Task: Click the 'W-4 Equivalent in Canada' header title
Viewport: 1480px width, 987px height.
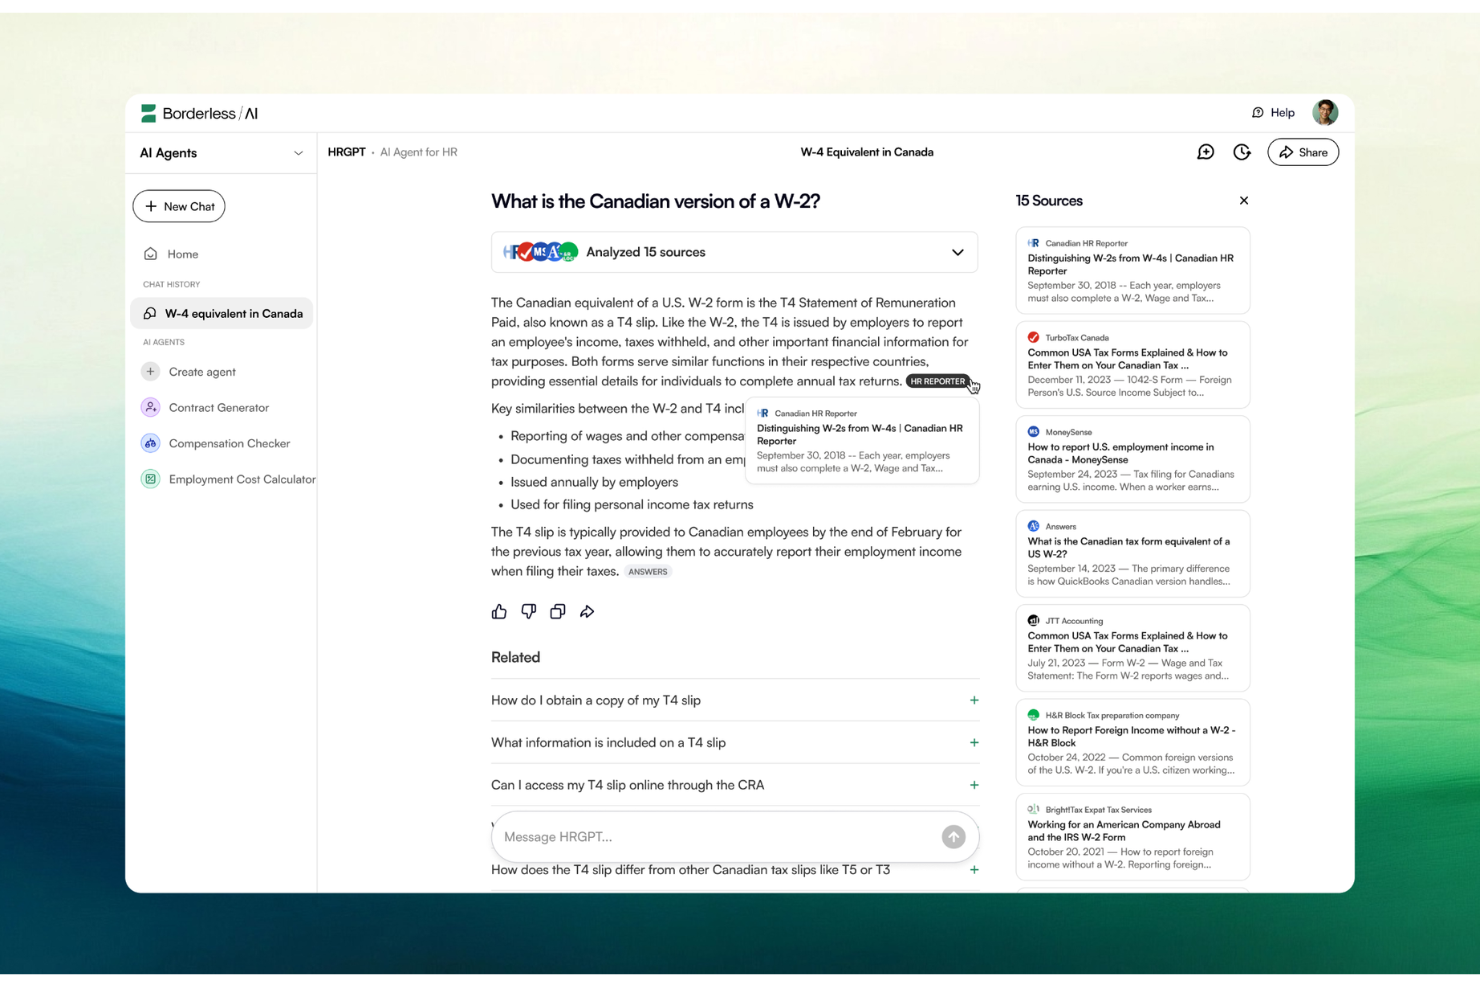Action: [867, 152]
